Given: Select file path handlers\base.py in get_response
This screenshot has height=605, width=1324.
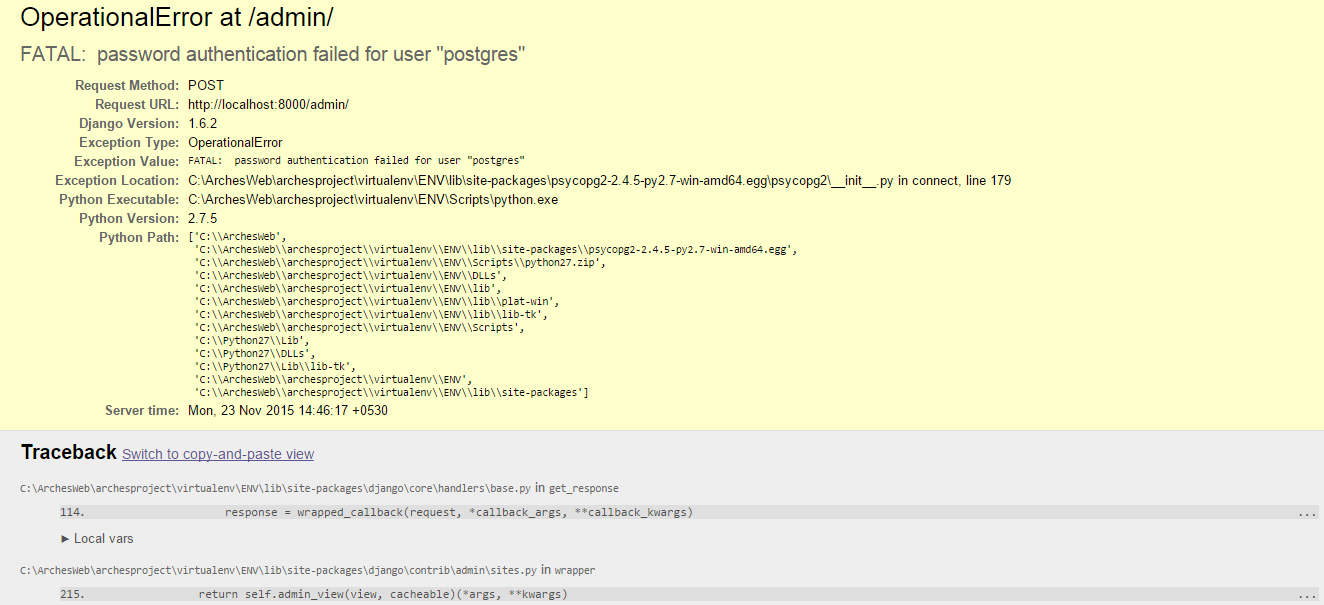Looking at the screenshot, I should point(275,489).
